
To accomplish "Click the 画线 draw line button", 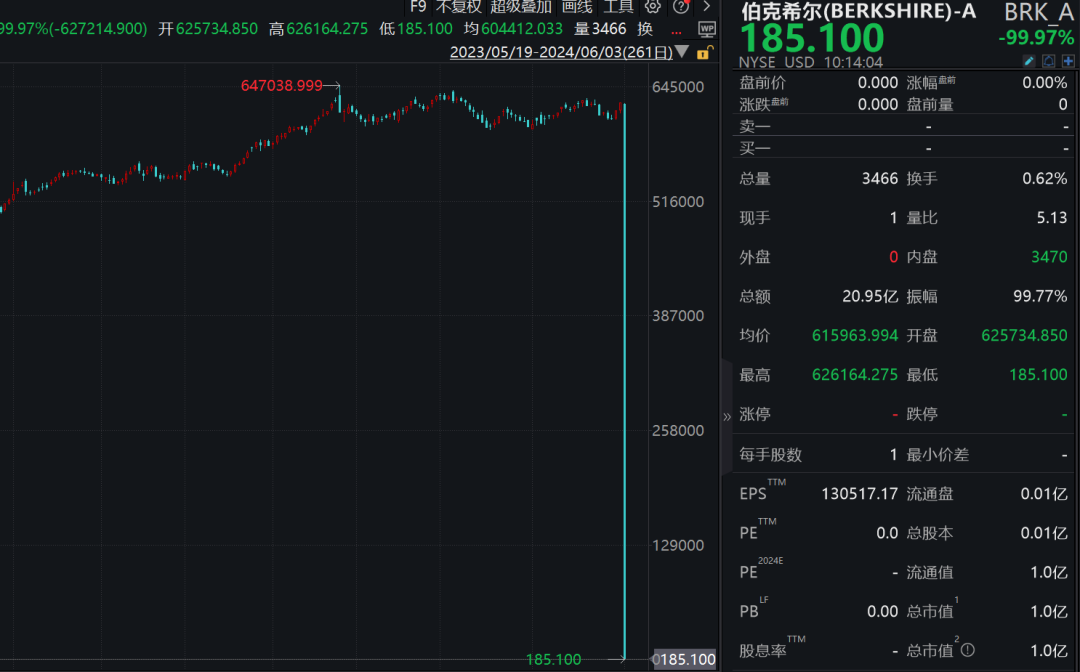I will (577, 6).
